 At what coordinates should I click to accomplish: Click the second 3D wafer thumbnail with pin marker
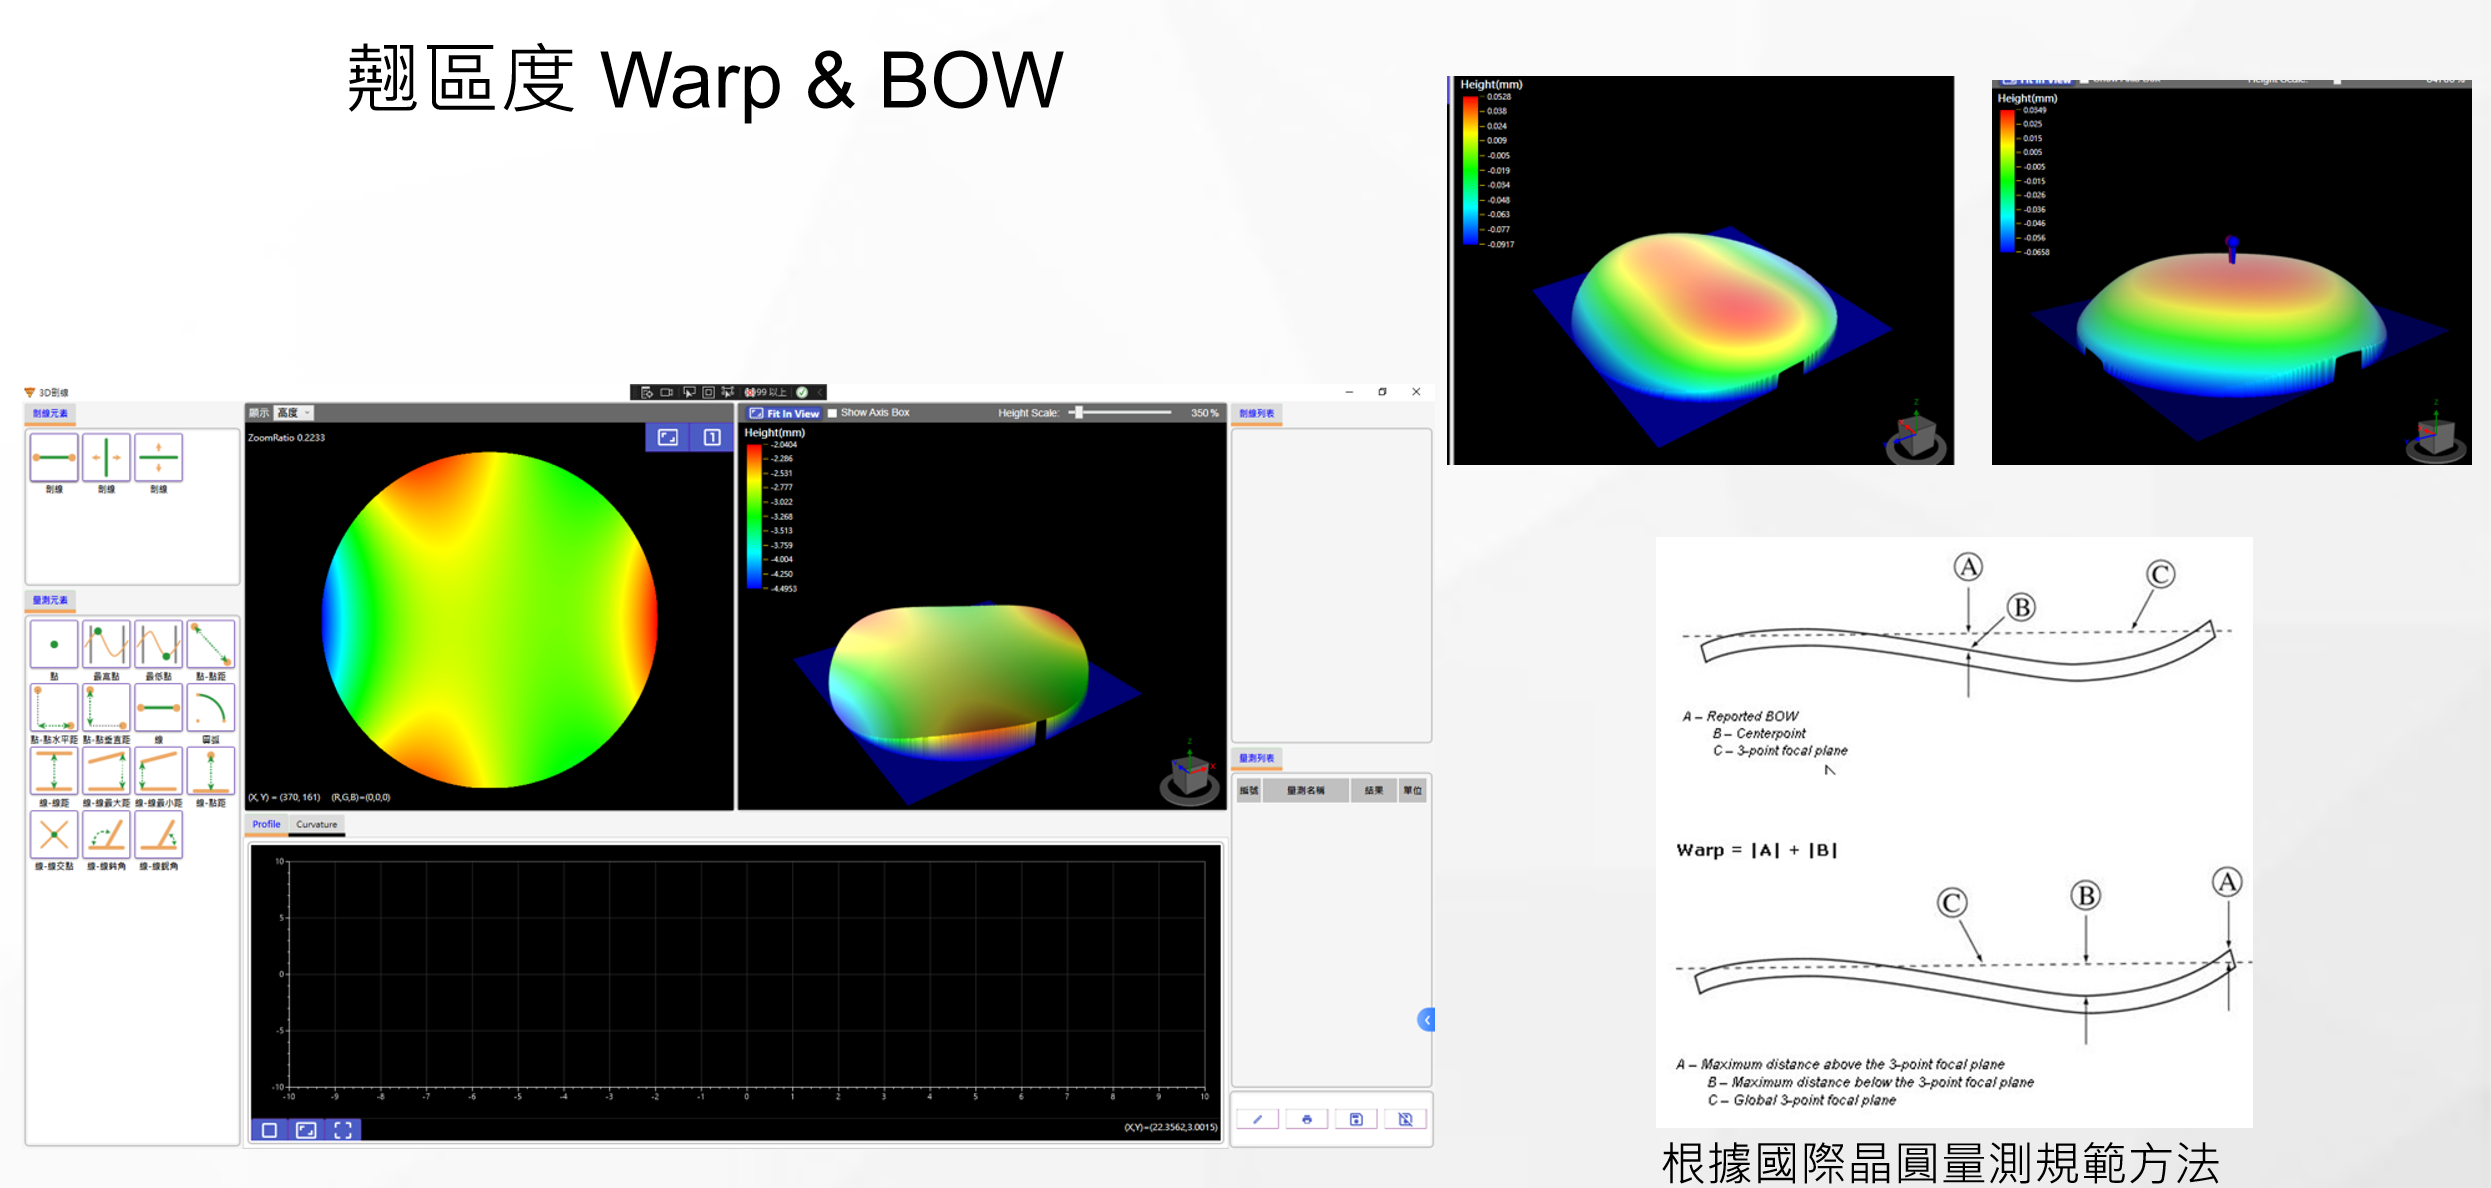(2231, 270)
